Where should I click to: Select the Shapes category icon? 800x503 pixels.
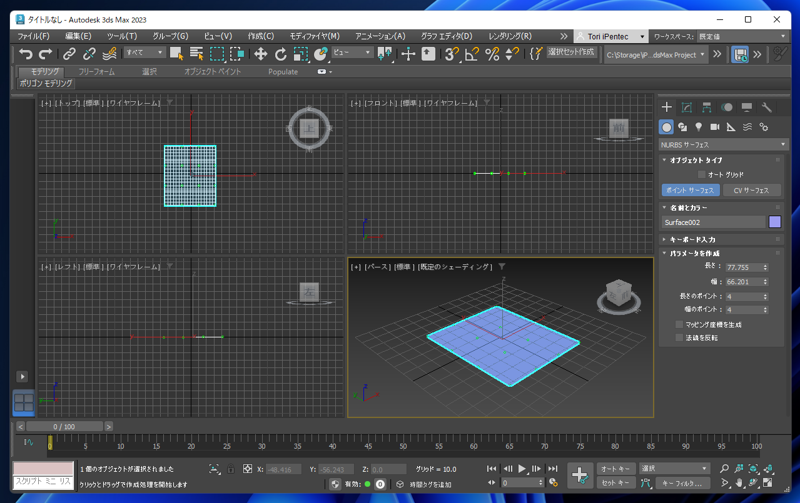pos(683,127)
